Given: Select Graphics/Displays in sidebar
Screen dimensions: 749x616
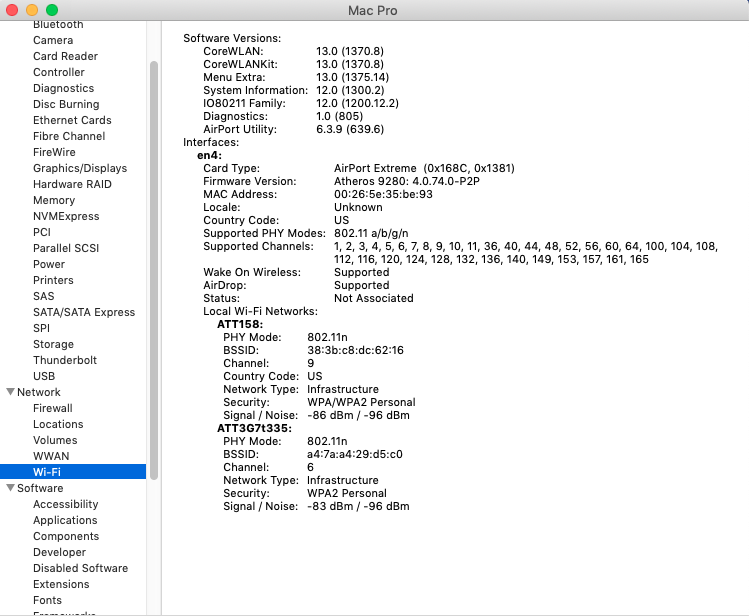Looking at the screenshot, I should 80,168.
